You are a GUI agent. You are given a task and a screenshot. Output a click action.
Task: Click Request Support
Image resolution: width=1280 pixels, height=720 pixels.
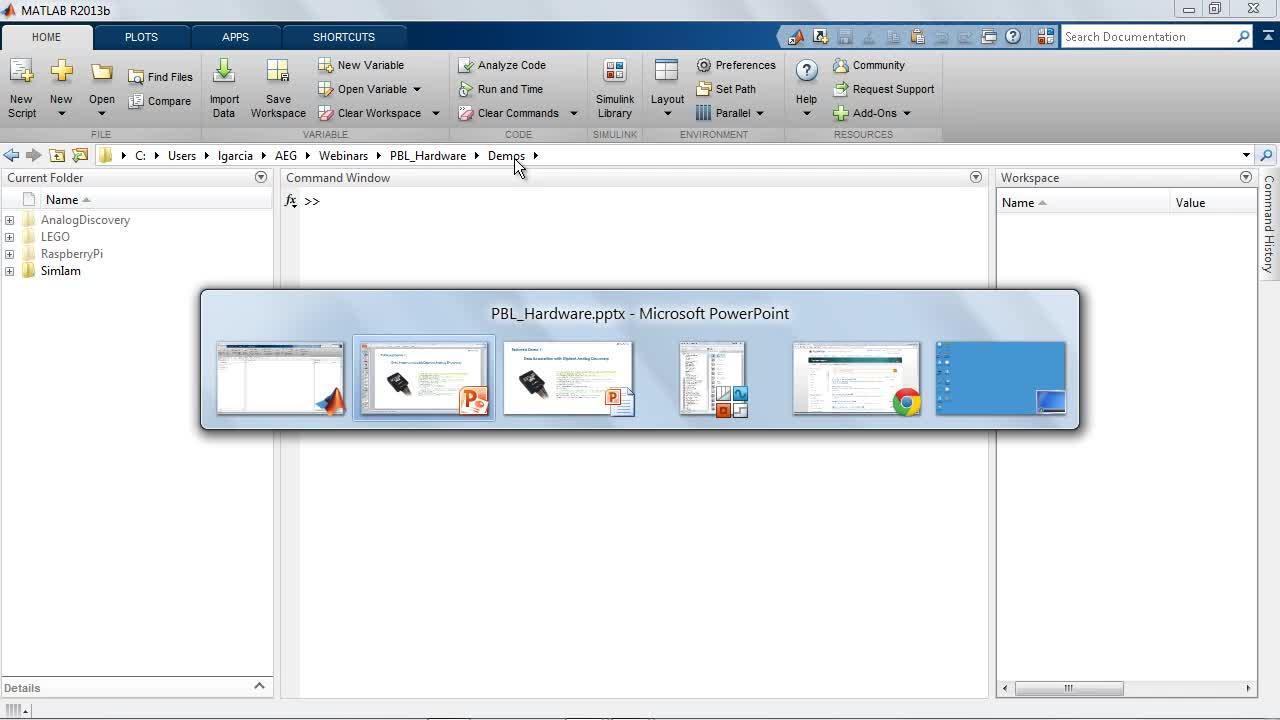(884, 89)
